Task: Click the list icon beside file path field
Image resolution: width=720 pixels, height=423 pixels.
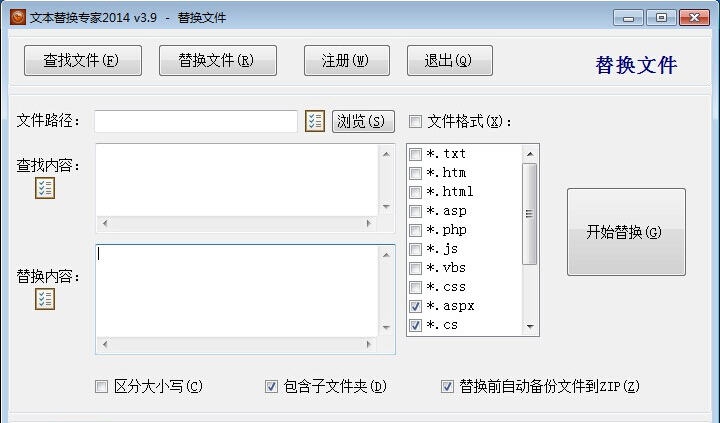Action: [x=315, y=121]
